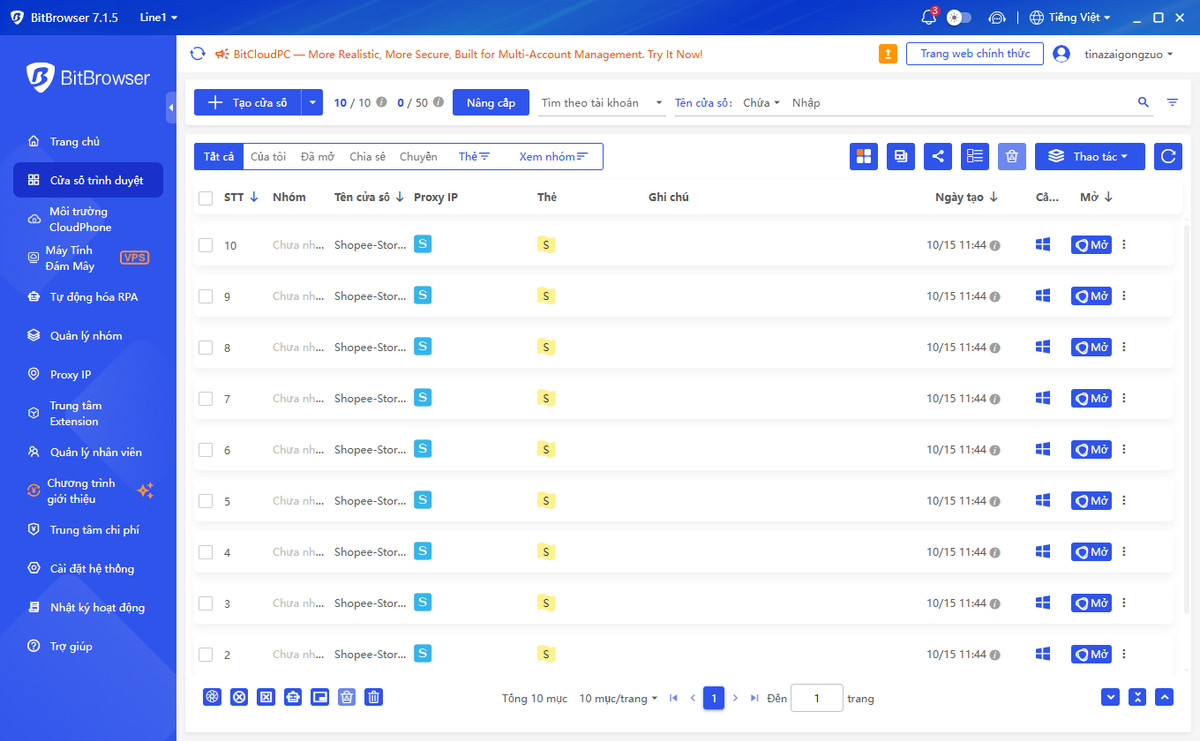1200x741 pixels.
Task: Click Trang web chính thức button
Action: tap(975, 54)
